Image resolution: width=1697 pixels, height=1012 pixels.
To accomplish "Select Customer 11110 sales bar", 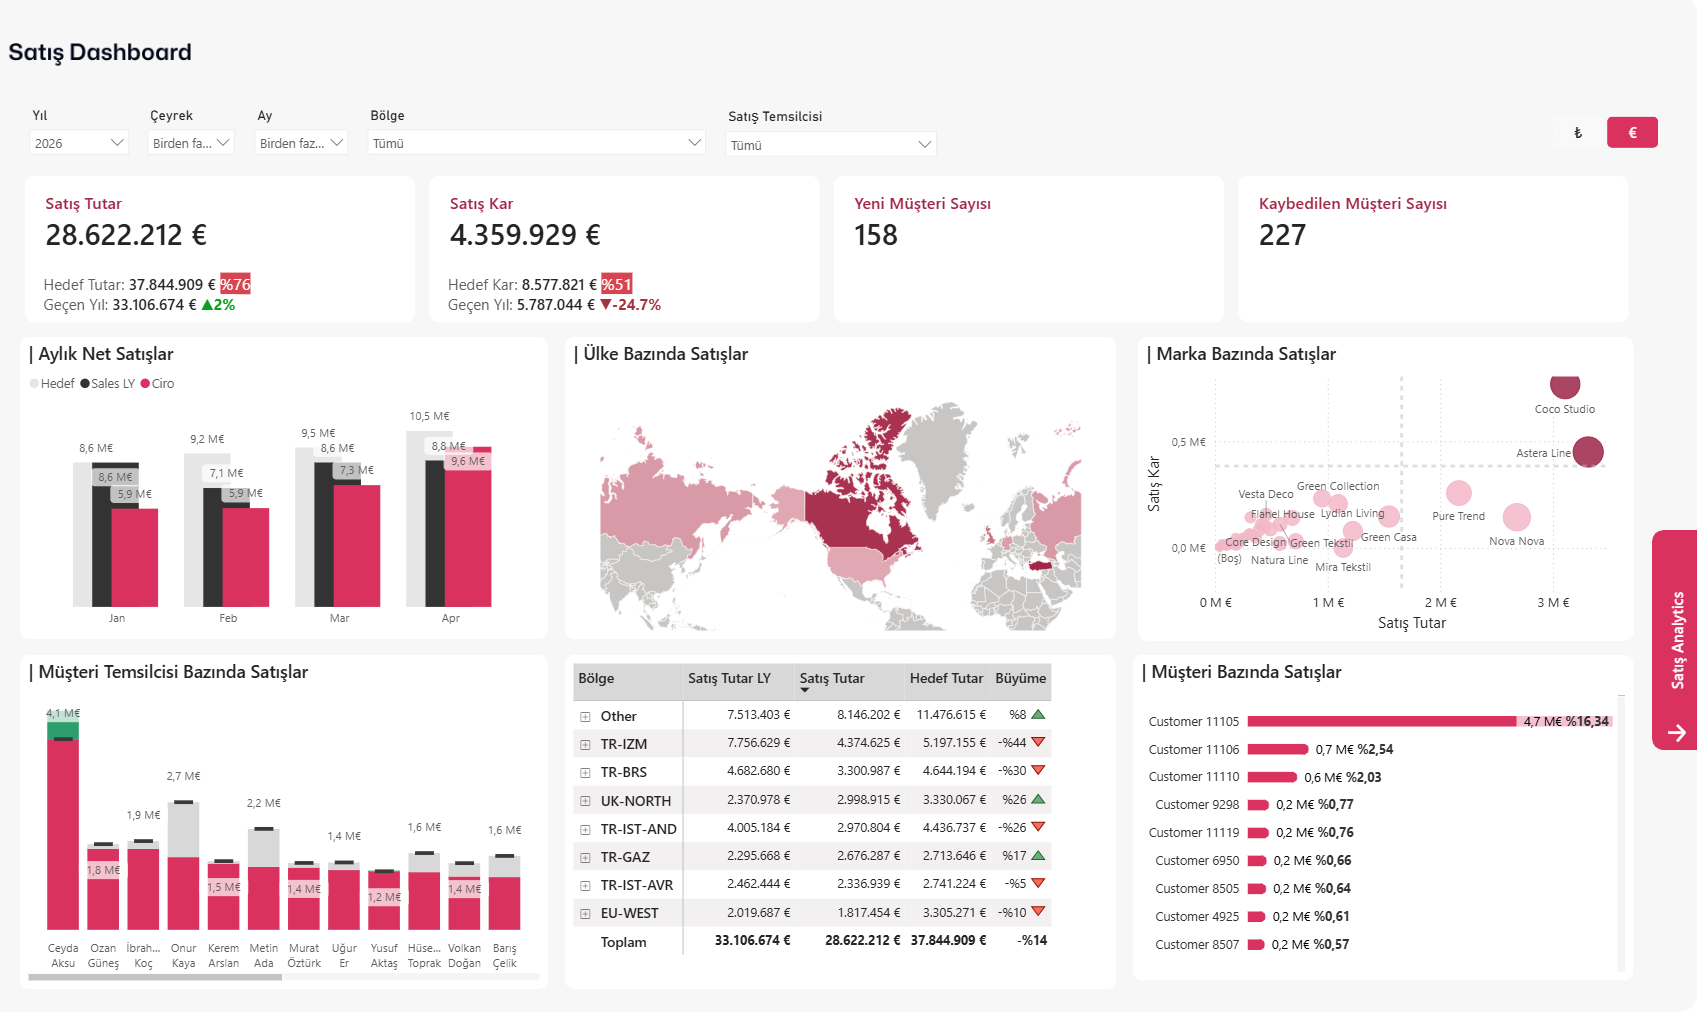I will [x=1272, y=777].
